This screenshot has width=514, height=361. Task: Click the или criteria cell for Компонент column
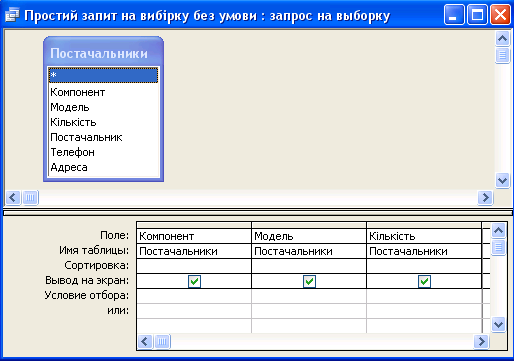click(x=194, y=311)
